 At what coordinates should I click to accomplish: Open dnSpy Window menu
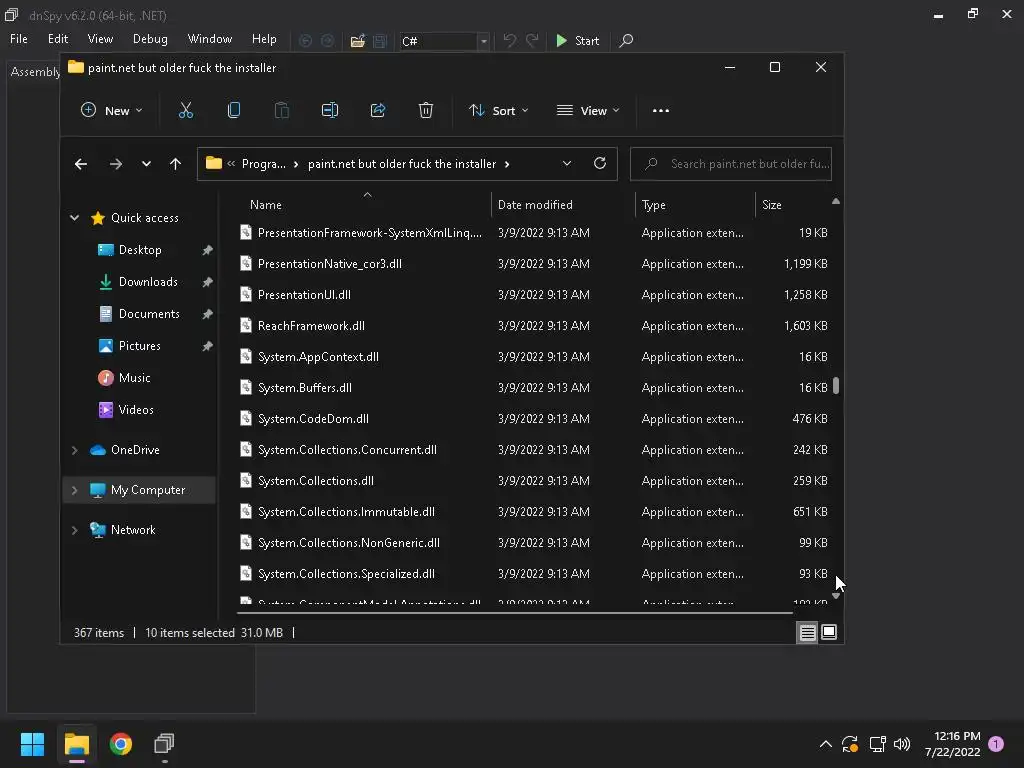[210, 39]
